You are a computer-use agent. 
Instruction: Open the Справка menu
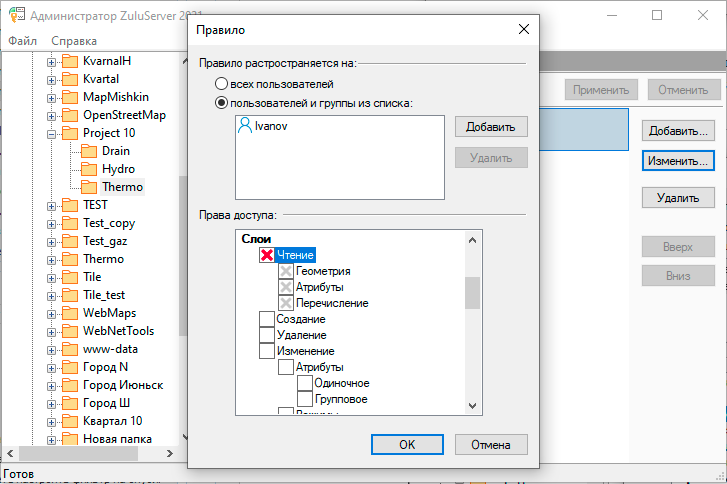tap(74, 41)
